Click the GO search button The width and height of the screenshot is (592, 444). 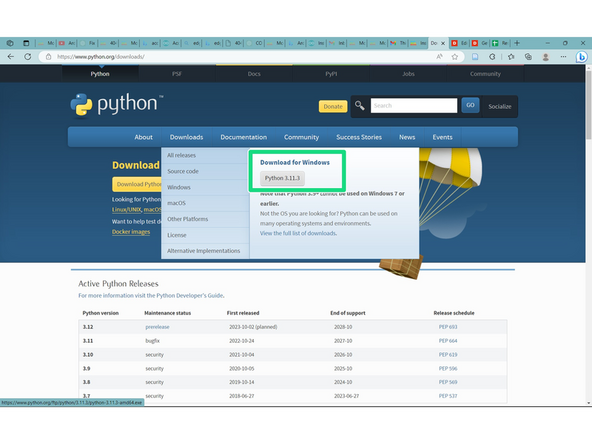pyautogui.click(x=470, y=105)
